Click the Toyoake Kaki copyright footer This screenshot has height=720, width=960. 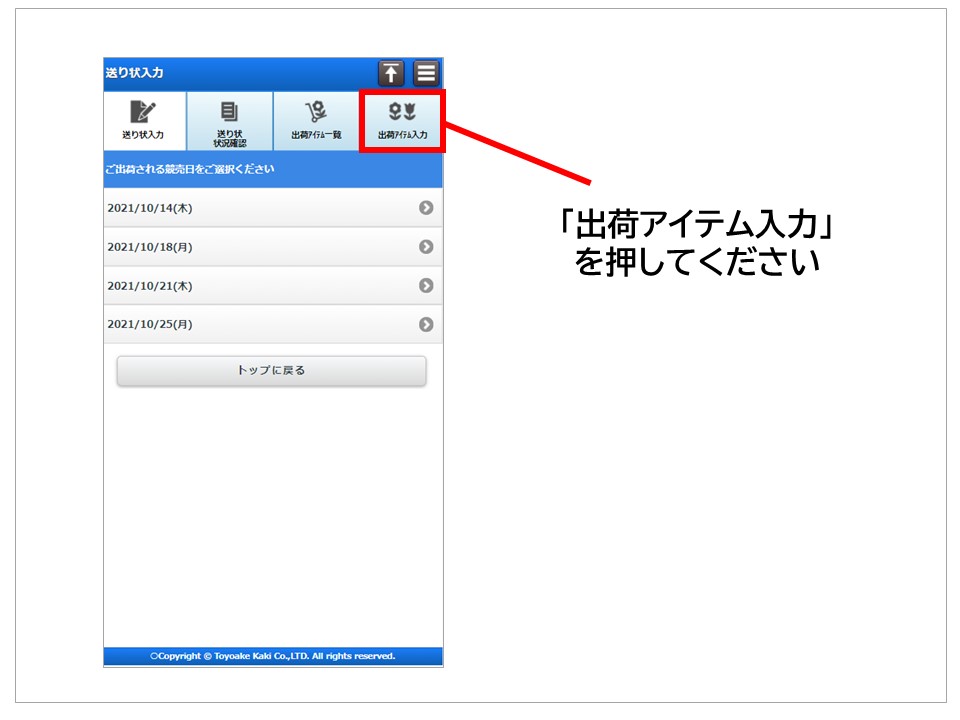coord(273,656)
